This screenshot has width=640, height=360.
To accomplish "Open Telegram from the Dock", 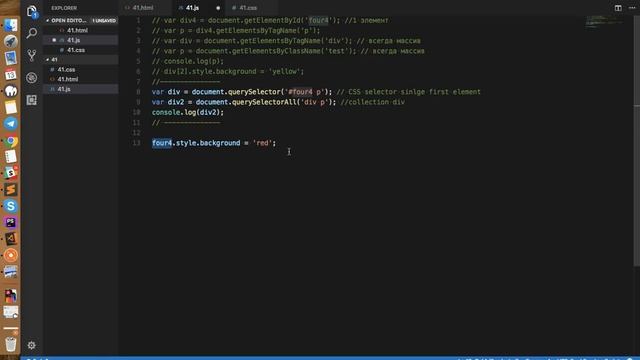I will coord(11,124).
